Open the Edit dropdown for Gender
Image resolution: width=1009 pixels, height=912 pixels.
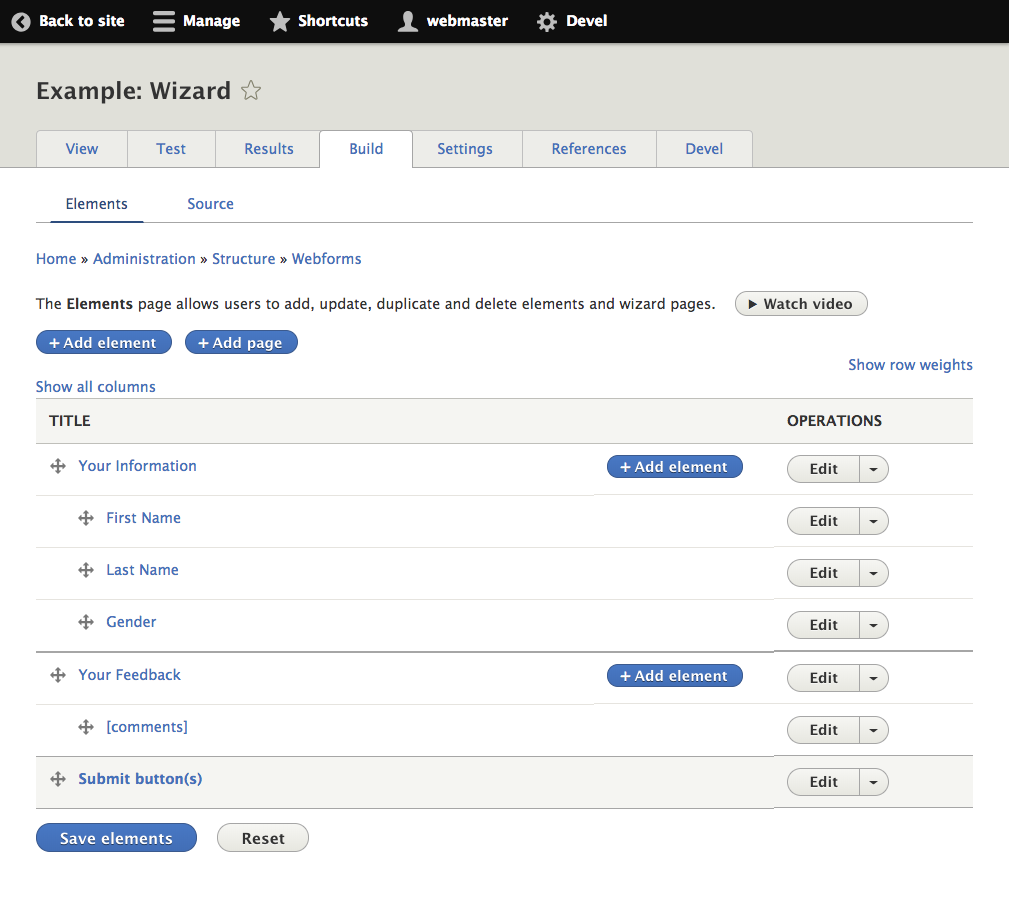pyautogui.click(x=874, y=624)
